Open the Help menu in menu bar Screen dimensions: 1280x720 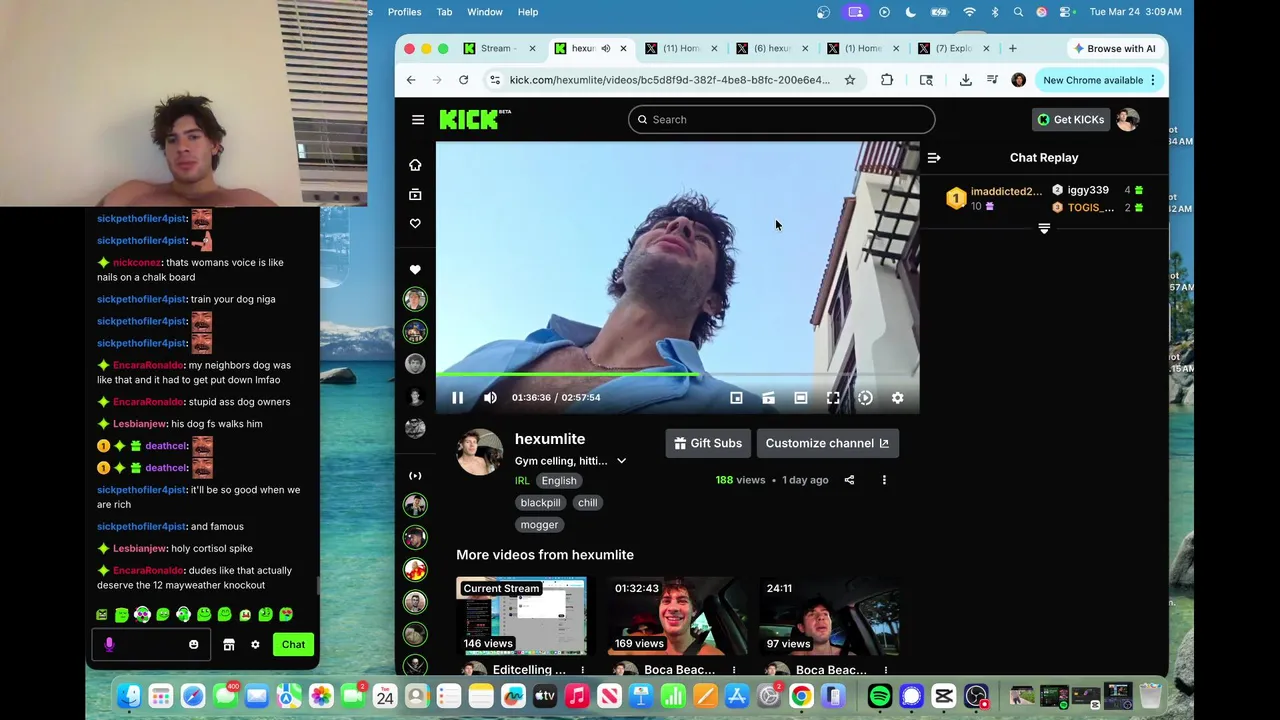(528, 12)
